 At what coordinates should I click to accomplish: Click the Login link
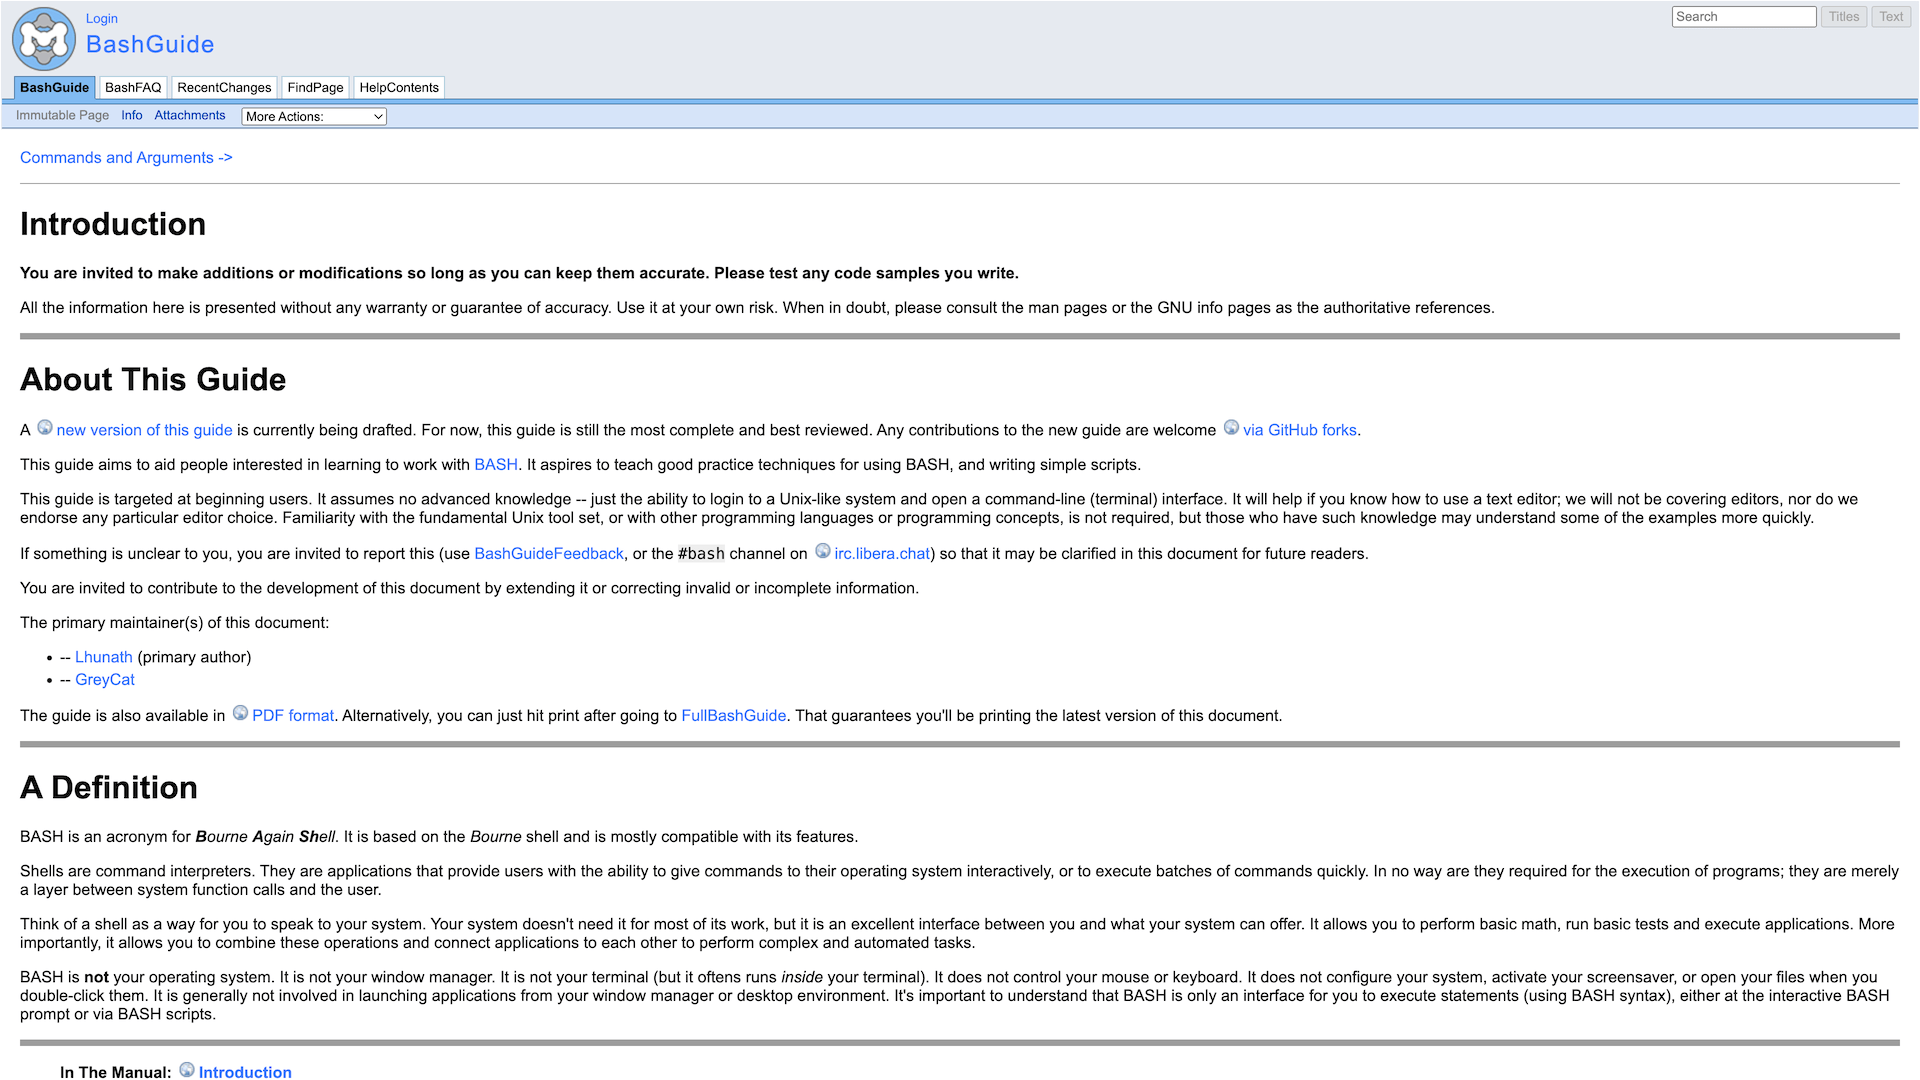(x=101, y=18)
